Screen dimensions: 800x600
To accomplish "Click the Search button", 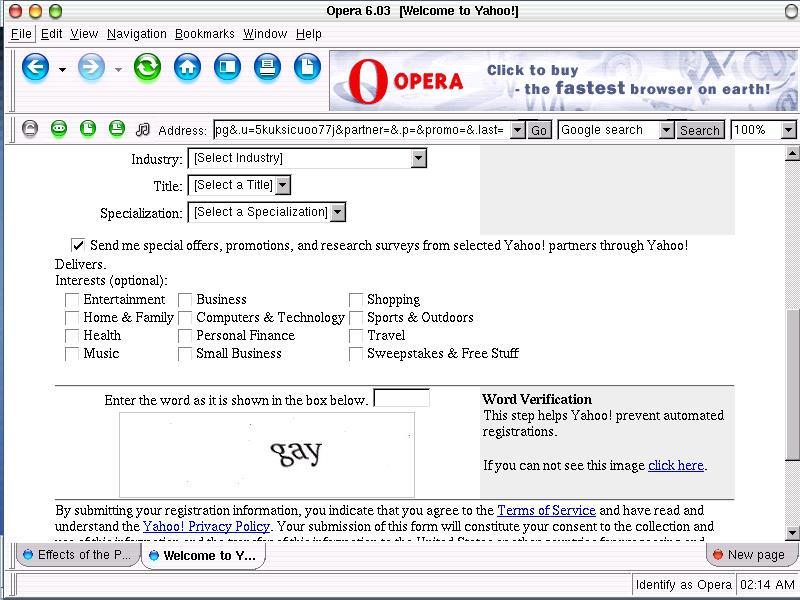I will pyautogui.click(x=699, y=131).
